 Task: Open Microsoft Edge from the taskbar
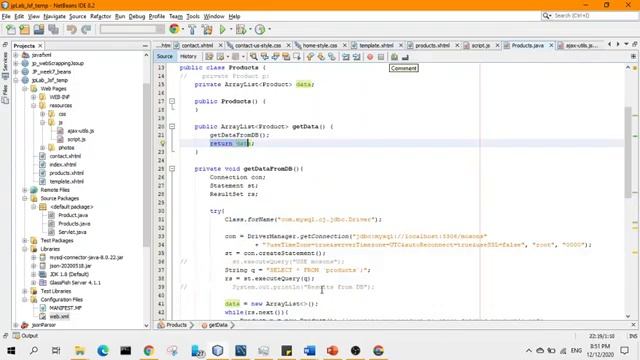pos(103,350)
